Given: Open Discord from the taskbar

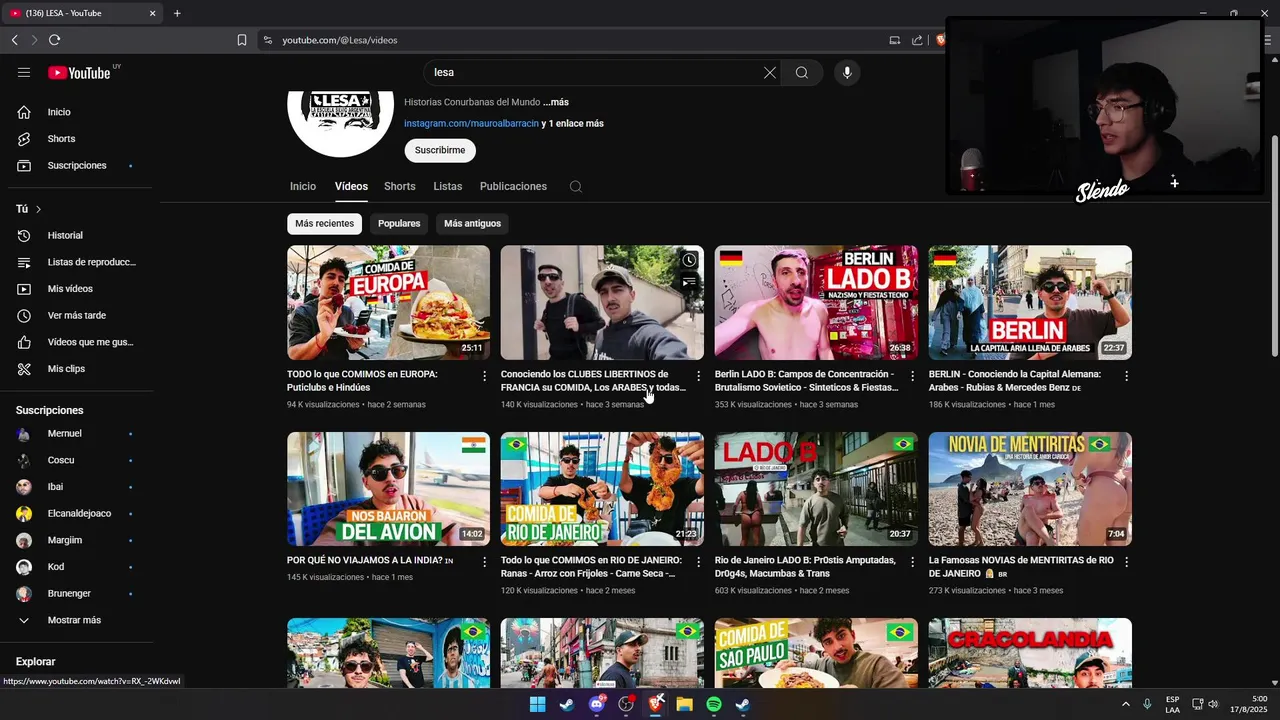Looking at the screenshot, I should [597, 704].
